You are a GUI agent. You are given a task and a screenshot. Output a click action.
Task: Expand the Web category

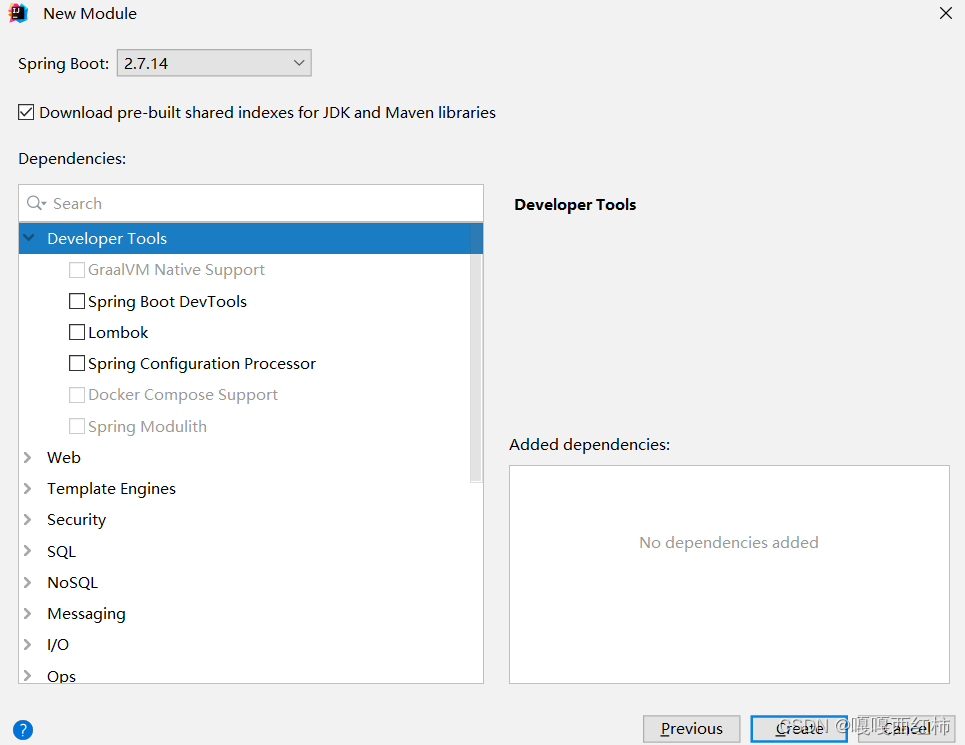(28, 457)
